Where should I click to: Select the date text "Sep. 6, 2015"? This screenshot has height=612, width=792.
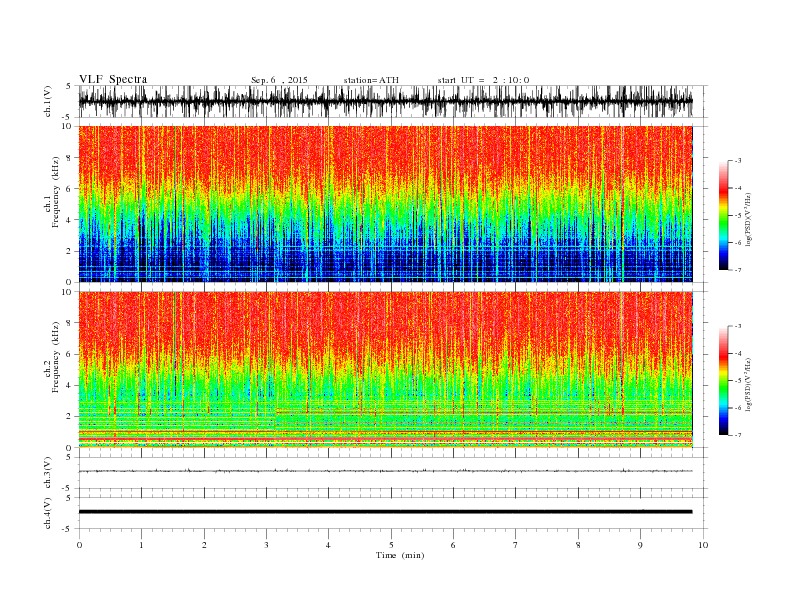pos(279,80)
